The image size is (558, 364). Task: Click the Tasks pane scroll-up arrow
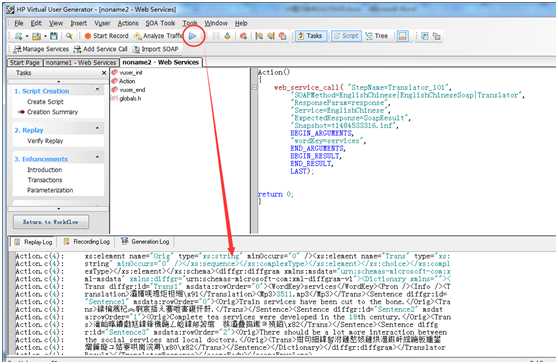(59, 81)
